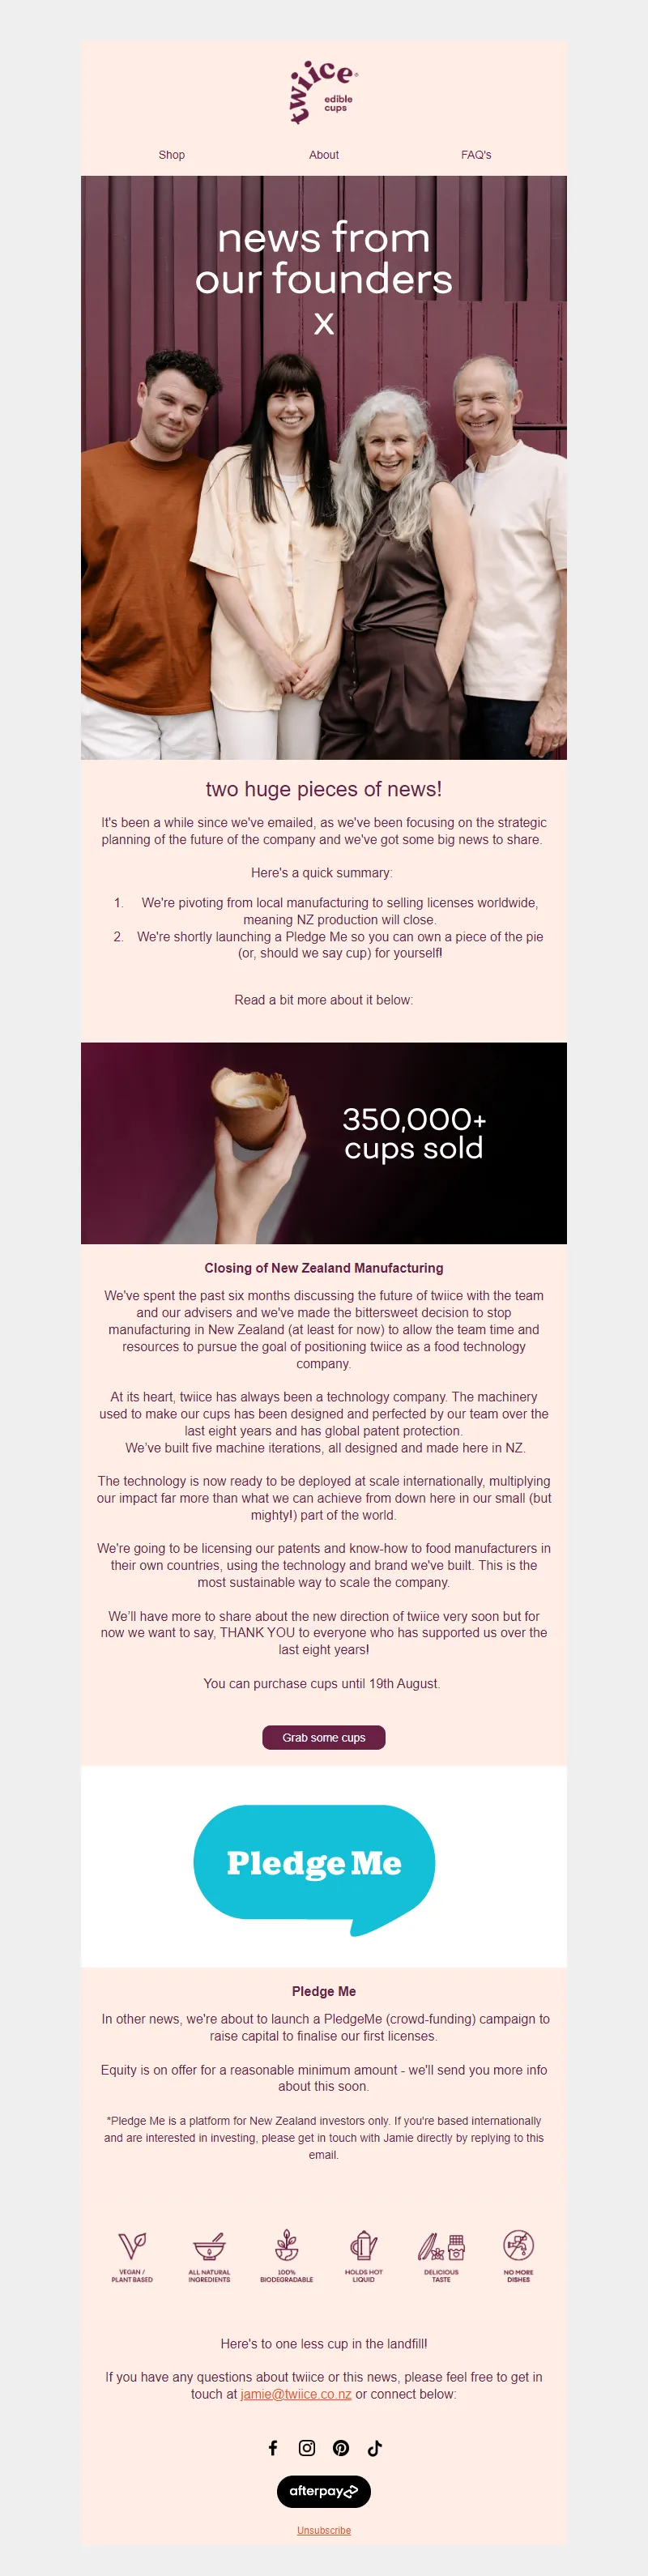The height and width of the screenshot is (2576, 648).
Task: Open the Shop menu link
Action: 172,155
